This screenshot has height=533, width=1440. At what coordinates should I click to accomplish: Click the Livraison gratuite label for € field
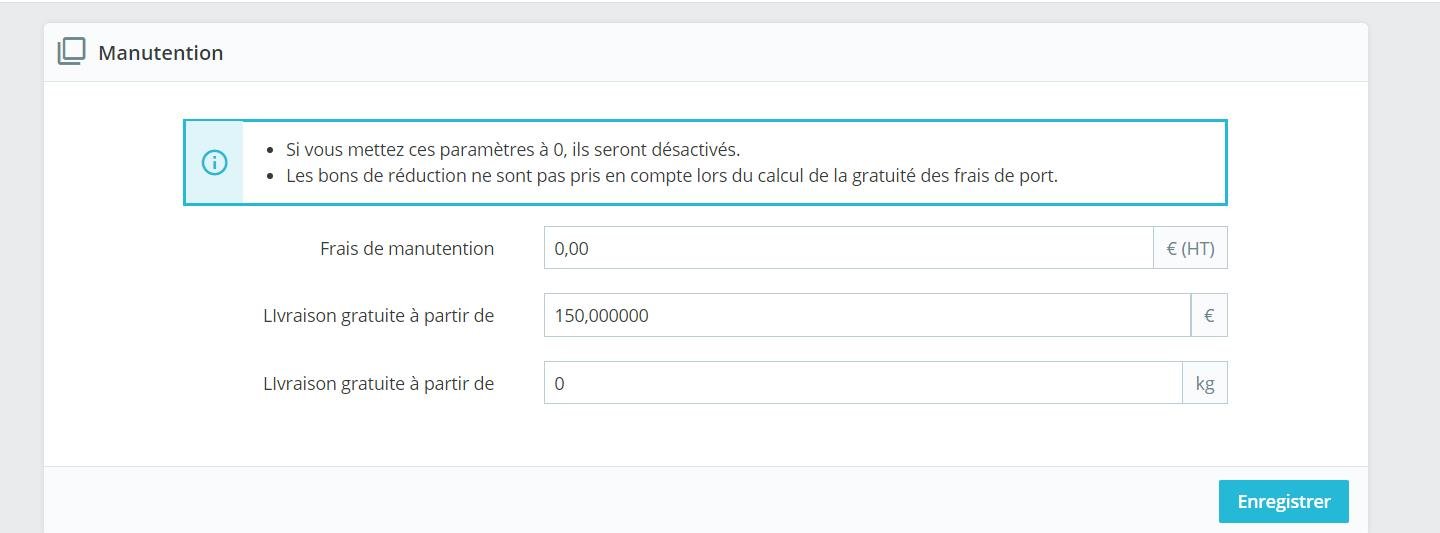pos(379,315)
